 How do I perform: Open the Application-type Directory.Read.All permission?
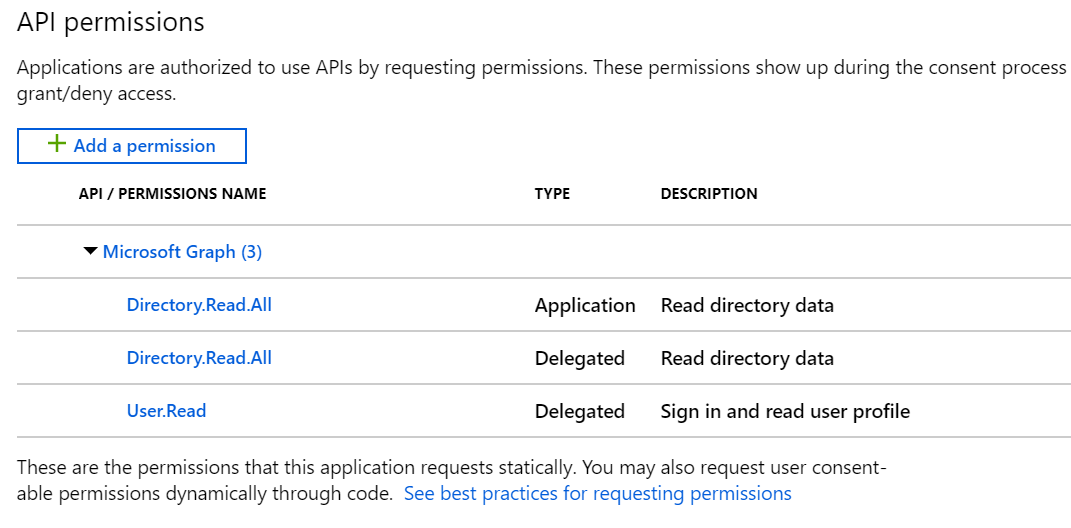pyautogui.click(x=199, y=305)
